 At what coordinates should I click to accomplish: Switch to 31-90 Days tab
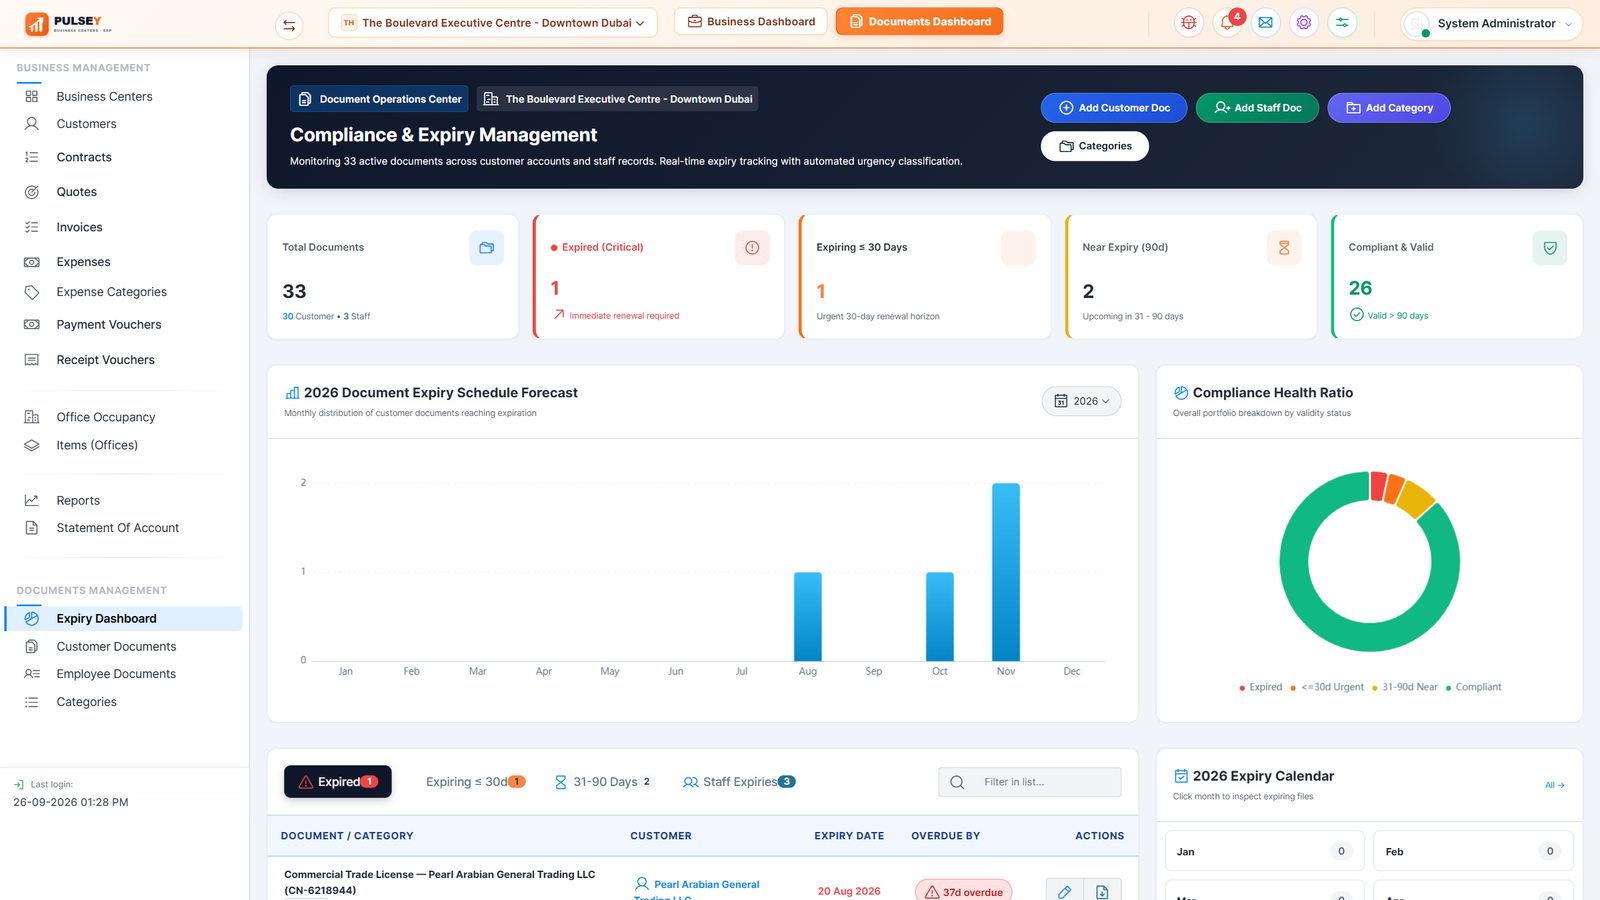604,782
